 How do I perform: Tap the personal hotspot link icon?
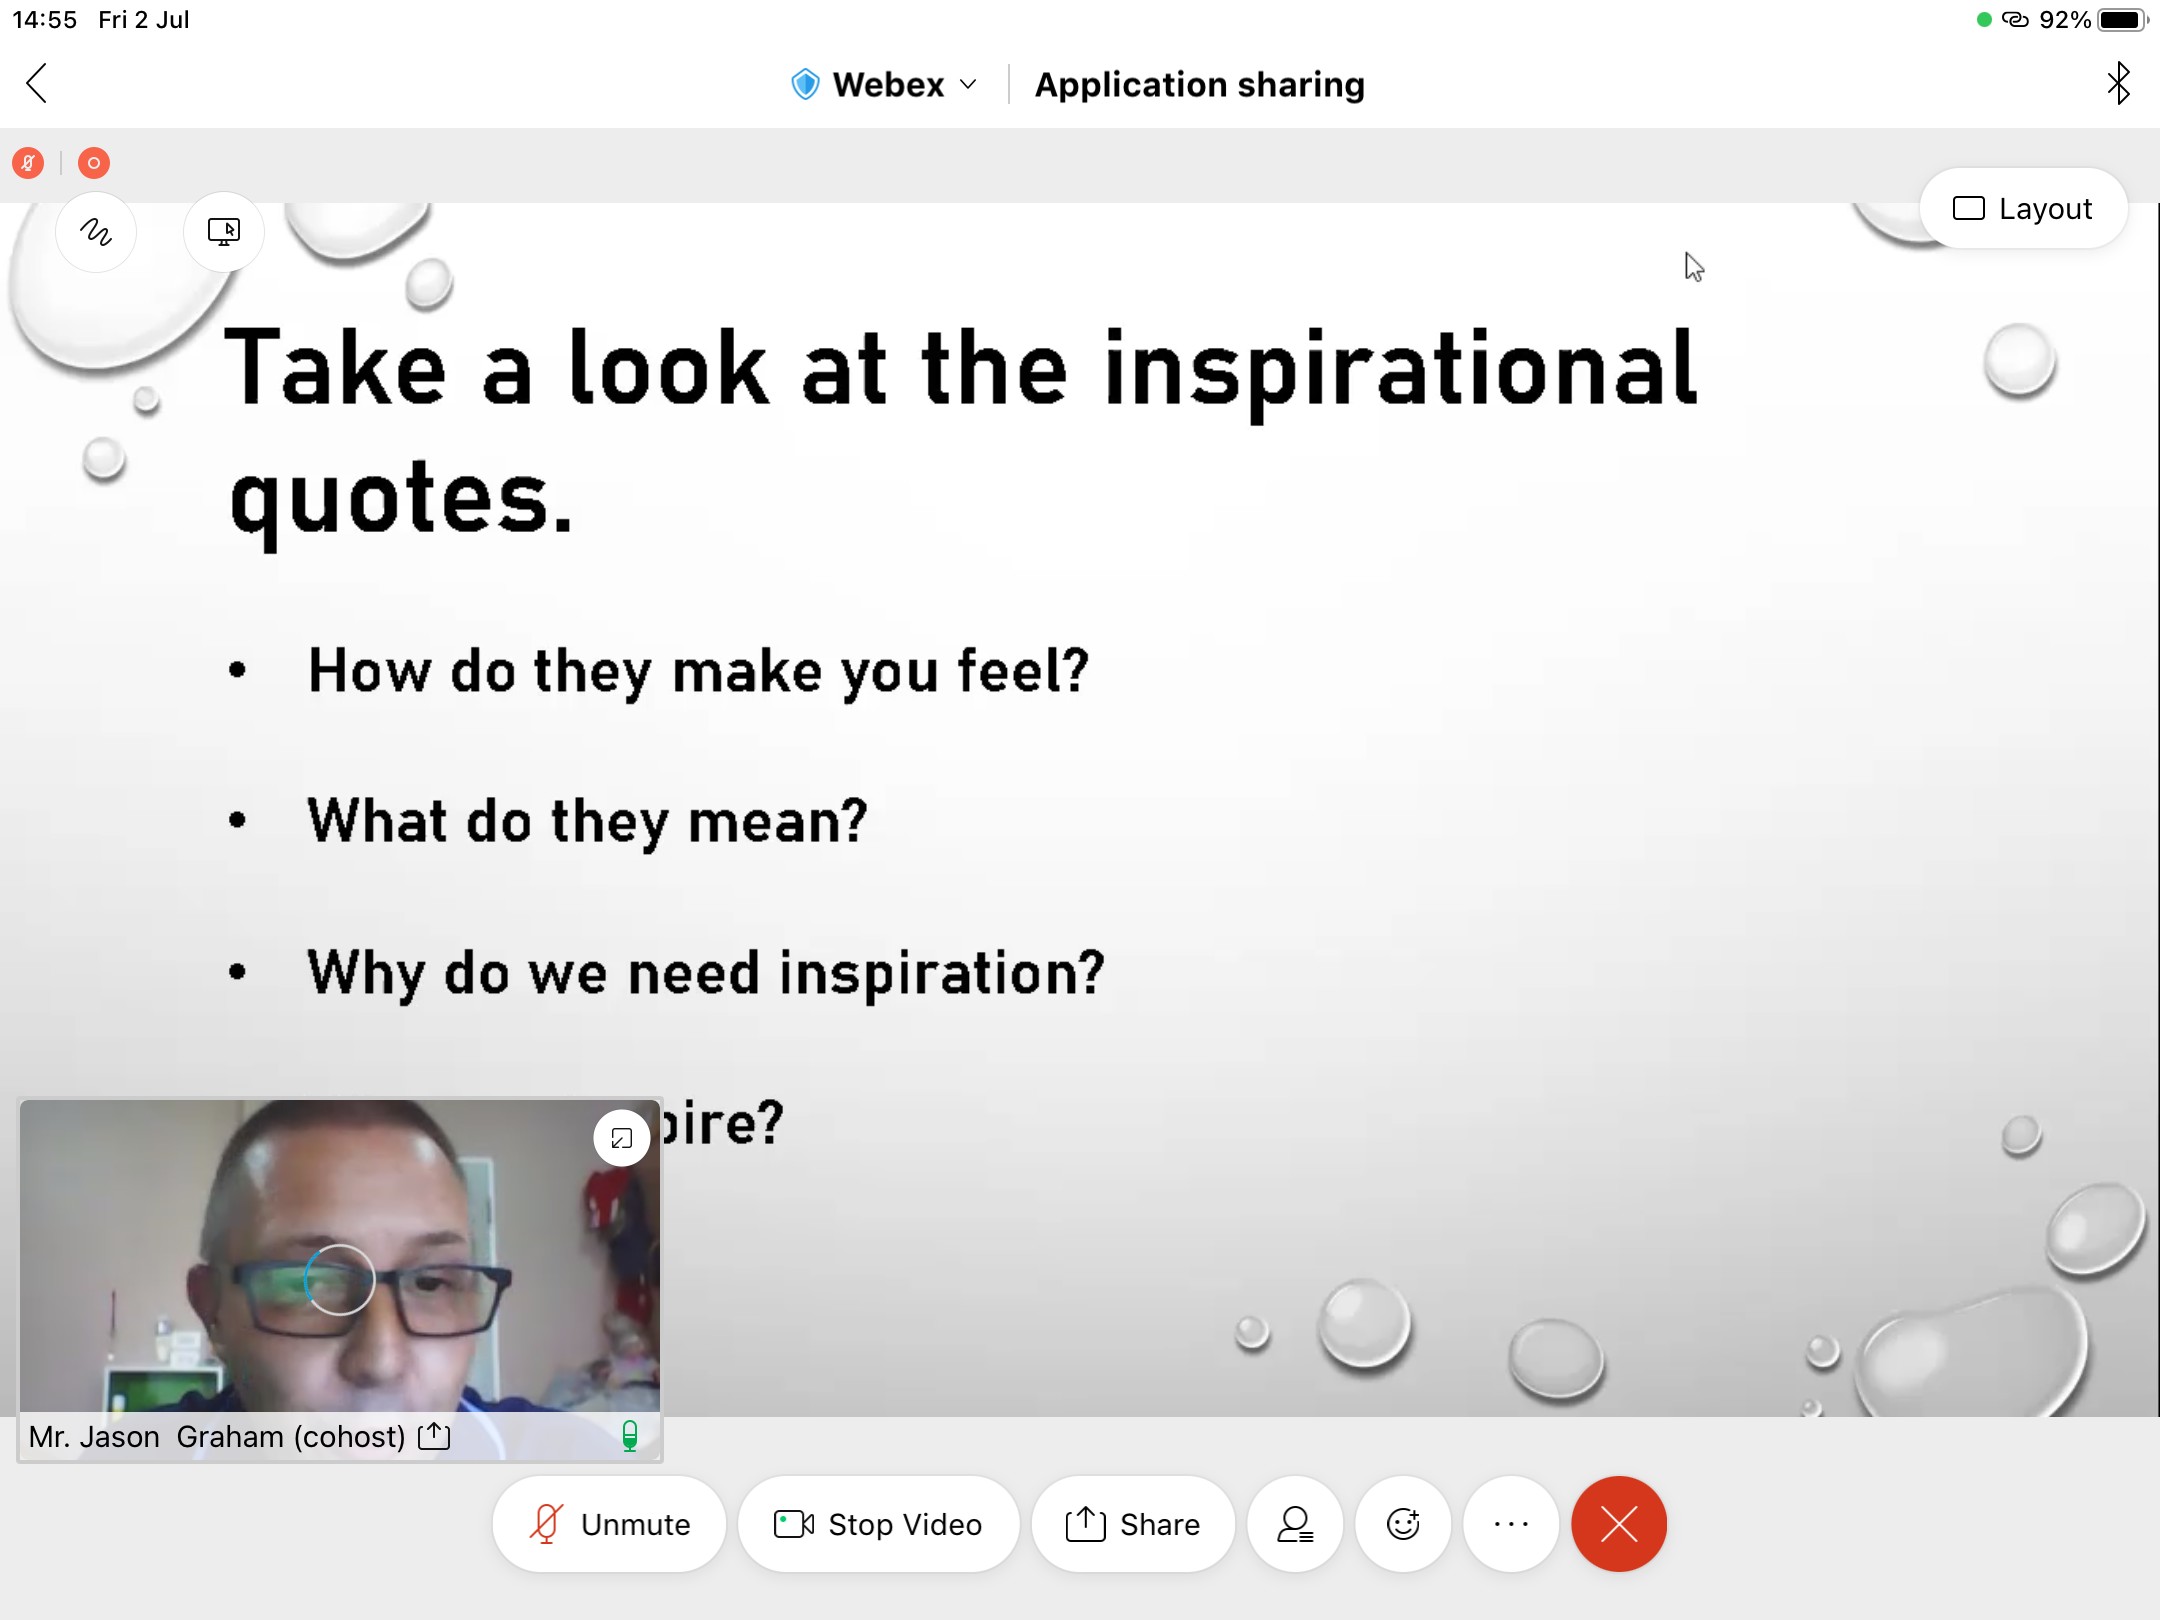[x=2015, y=20]
